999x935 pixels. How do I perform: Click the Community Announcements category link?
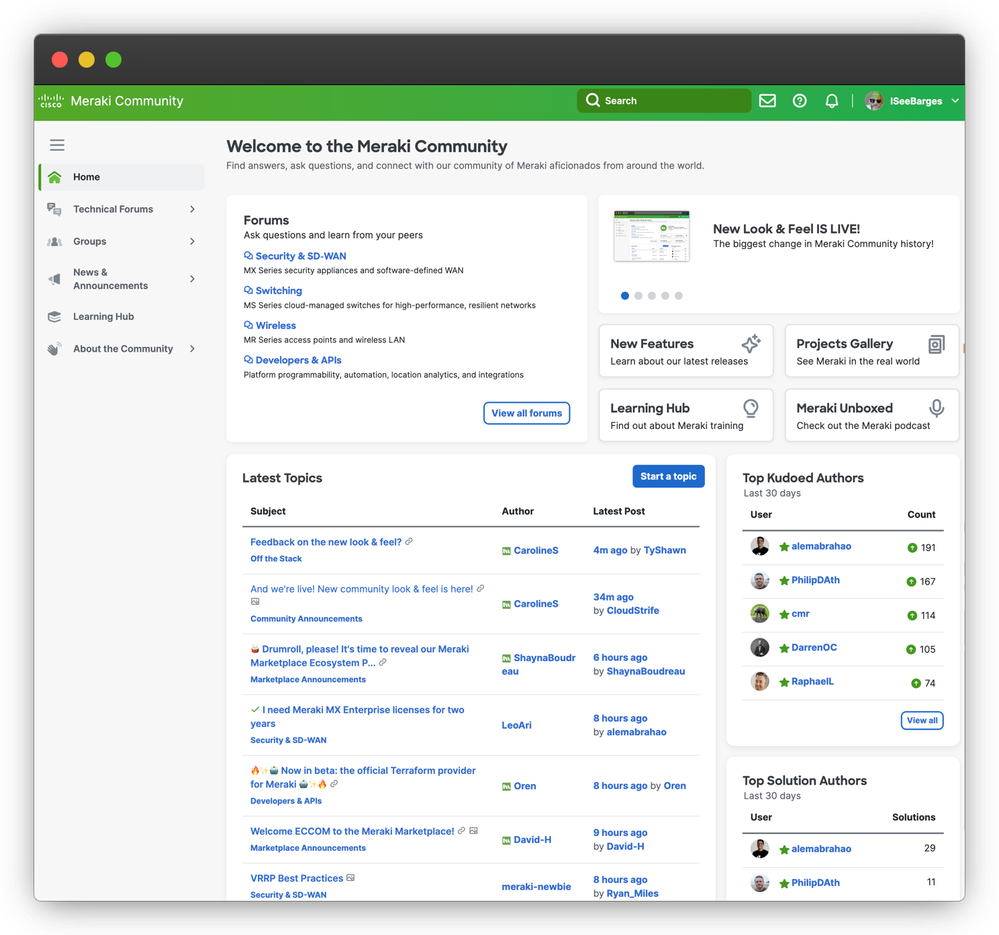tap(306, 618)
